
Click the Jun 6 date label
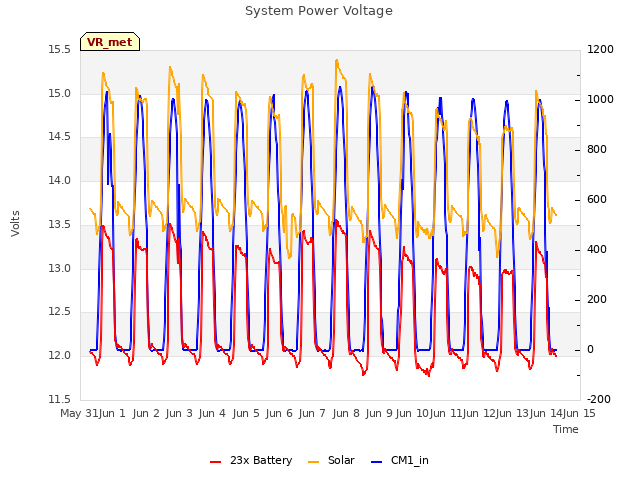[279, 413]
